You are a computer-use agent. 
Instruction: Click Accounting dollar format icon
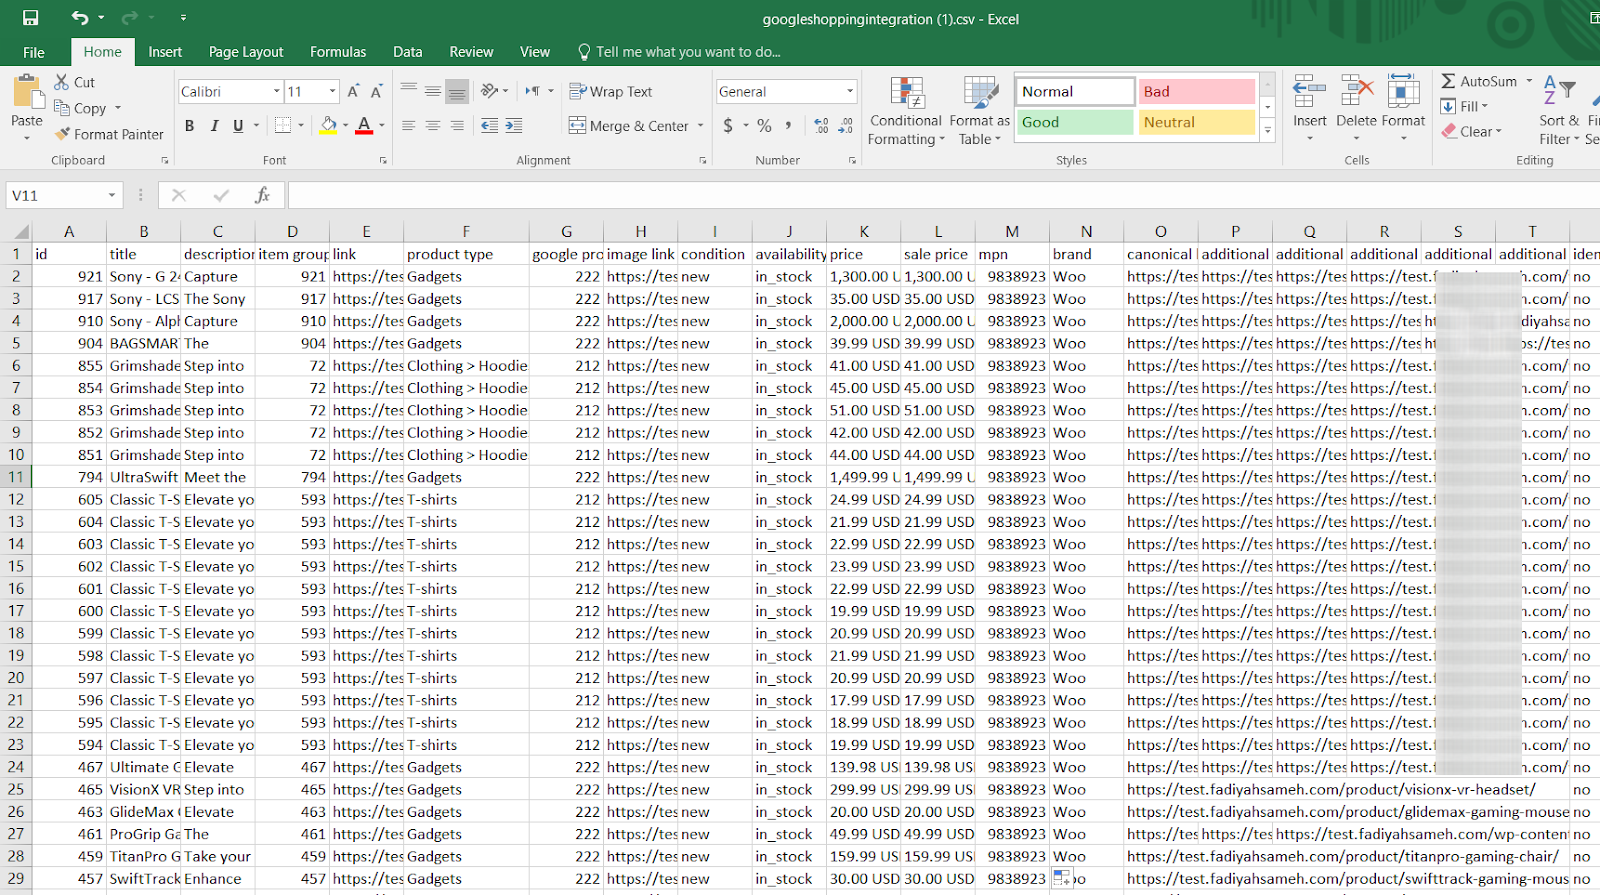[728, 125]
